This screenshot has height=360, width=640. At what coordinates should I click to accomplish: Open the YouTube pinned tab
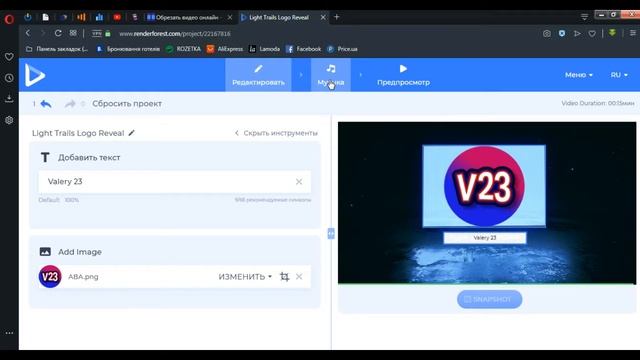[x=117, y=17]
